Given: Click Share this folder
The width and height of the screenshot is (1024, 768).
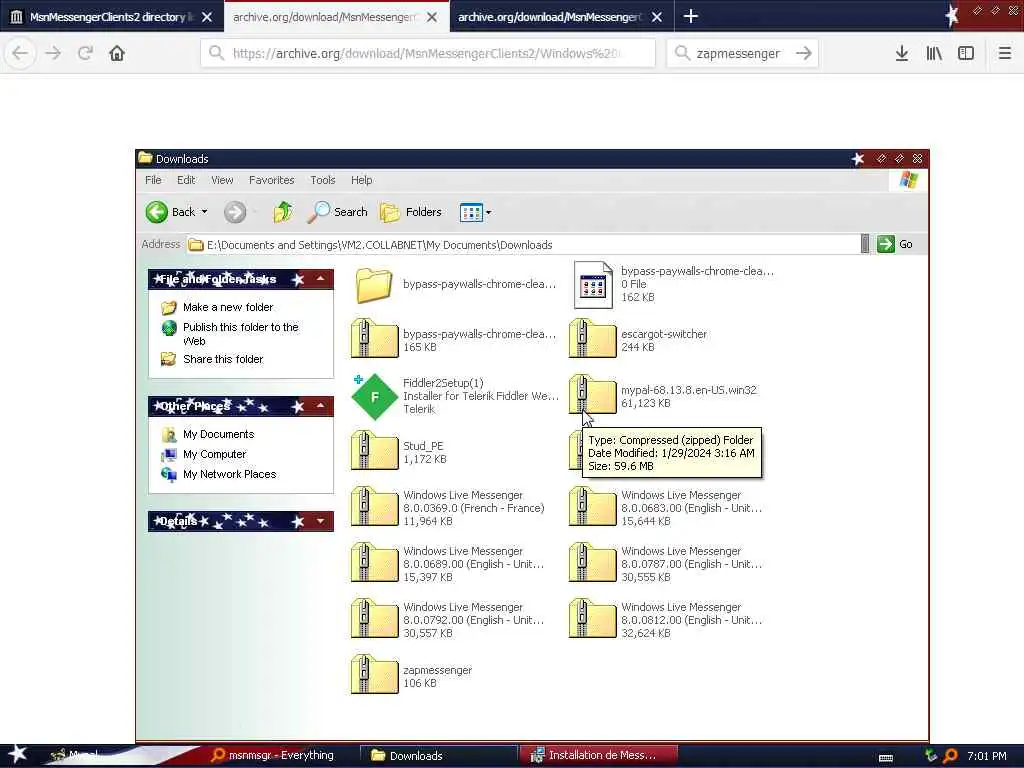Looking at the screenshot, I should pyautogui.click(x=223, y=359).
